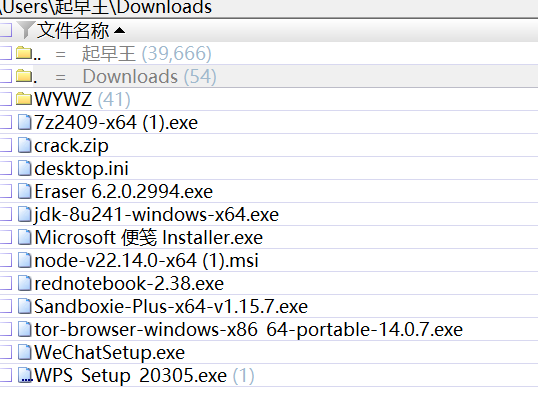The height and width of the screenshot is (394, 538).
Task: Click the Downloads current folder icon
Action: 24,76
